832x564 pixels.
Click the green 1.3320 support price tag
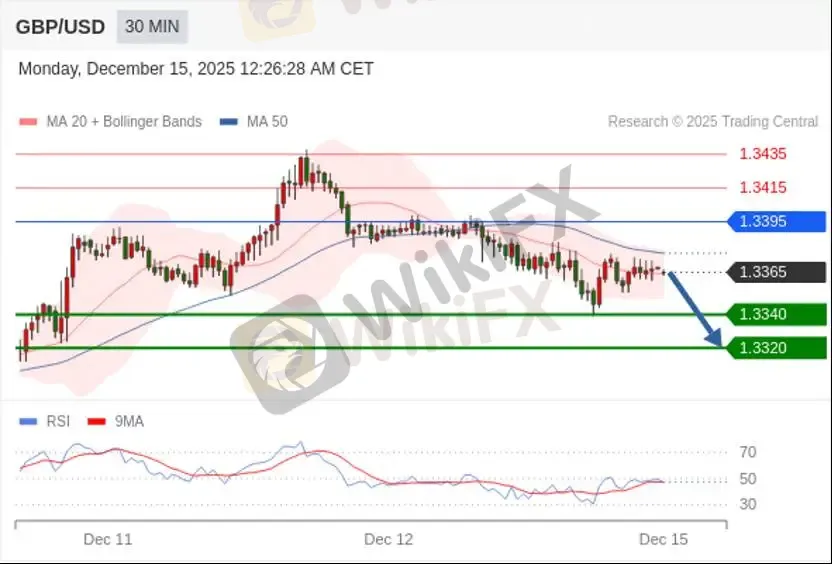click(x=776, y=348)
